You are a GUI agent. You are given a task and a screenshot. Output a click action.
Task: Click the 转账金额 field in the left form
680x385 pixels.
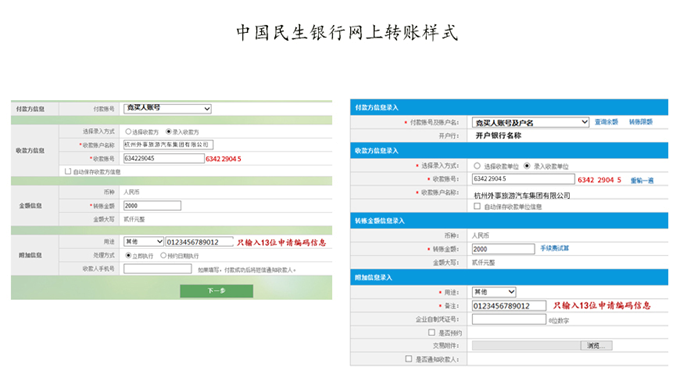point(152,206)
